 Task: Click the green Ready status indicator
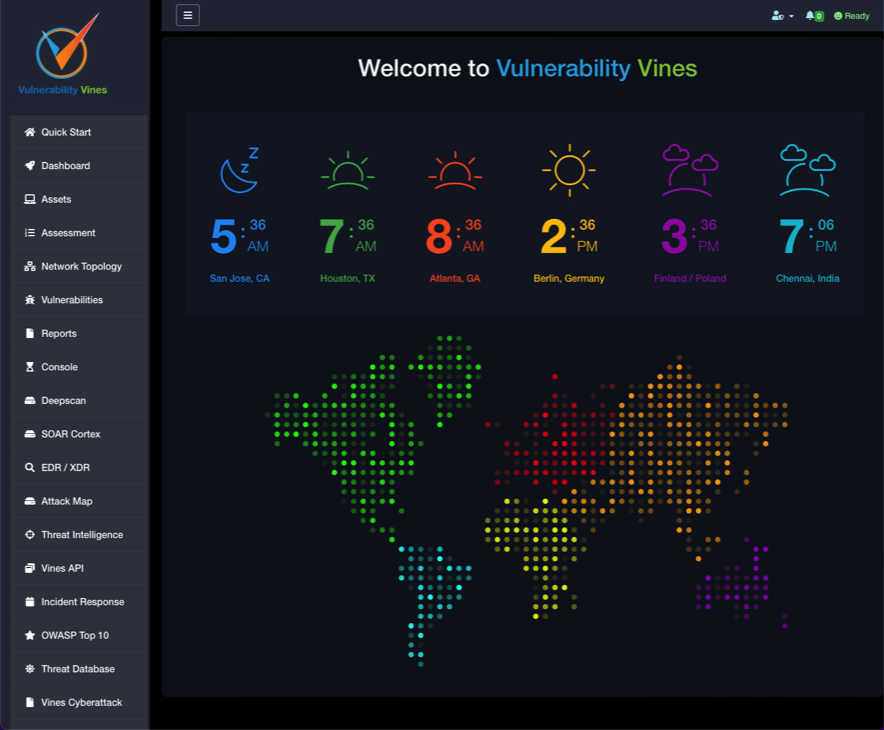click(851, 16)
